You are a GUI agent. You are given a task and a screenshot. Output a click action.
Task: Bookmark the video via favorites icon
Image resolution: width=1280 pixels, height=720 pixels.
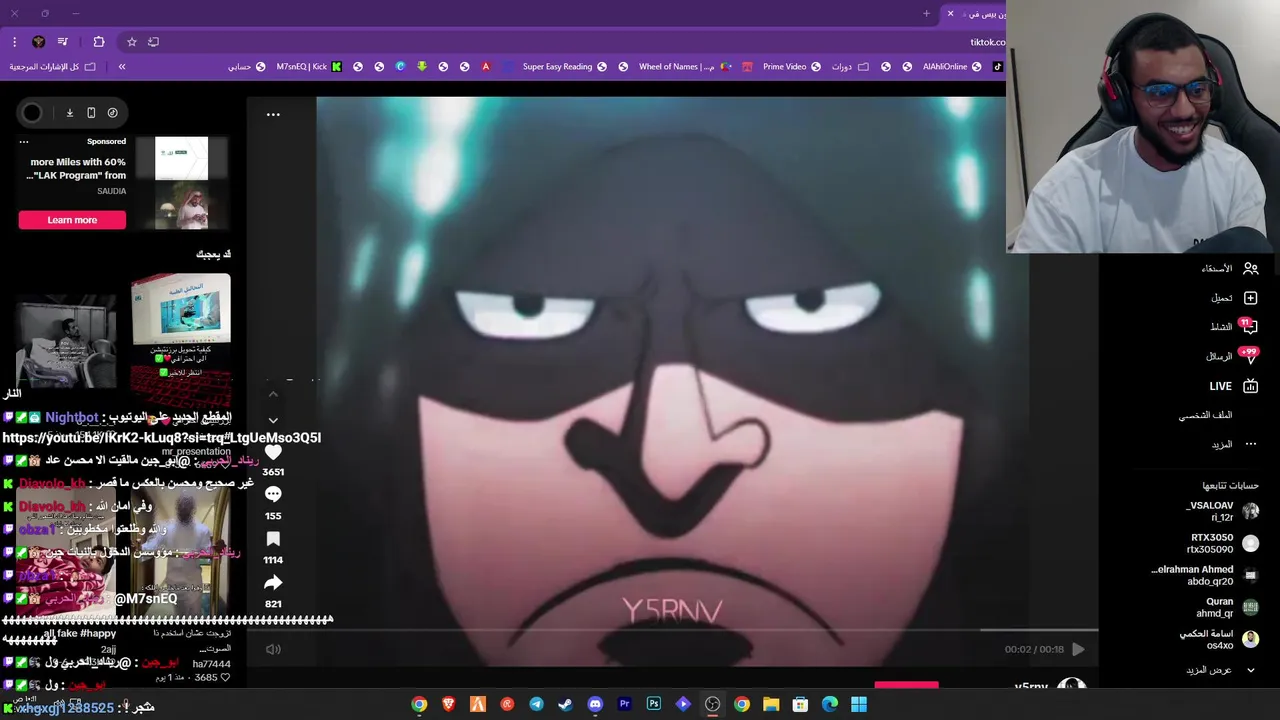point(273,539)
